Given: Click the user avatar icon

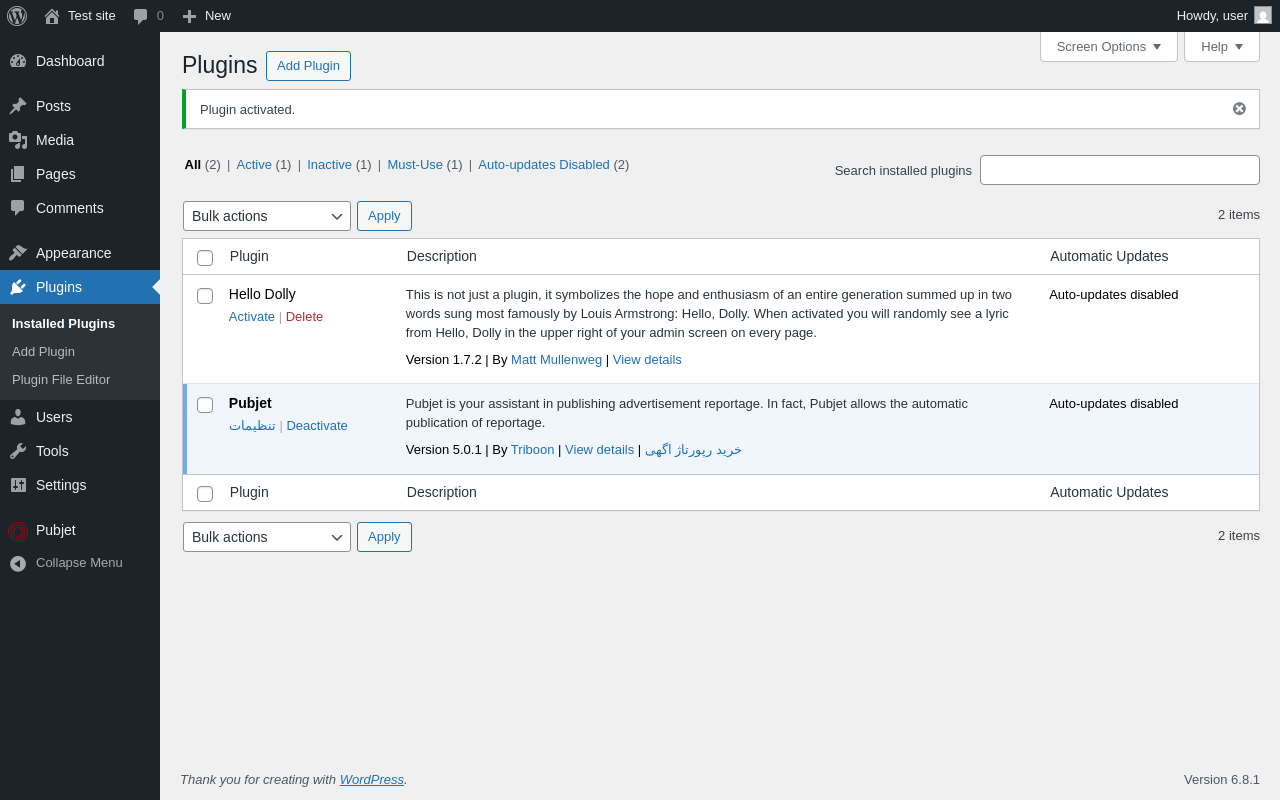Looking at the screenshot, I should [x=1263, y=16].
